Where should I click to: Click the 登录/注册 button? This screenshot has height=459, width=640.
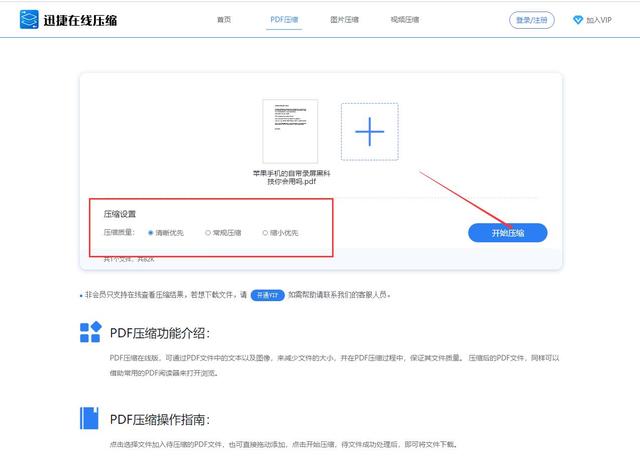click(x=531, y=20)
